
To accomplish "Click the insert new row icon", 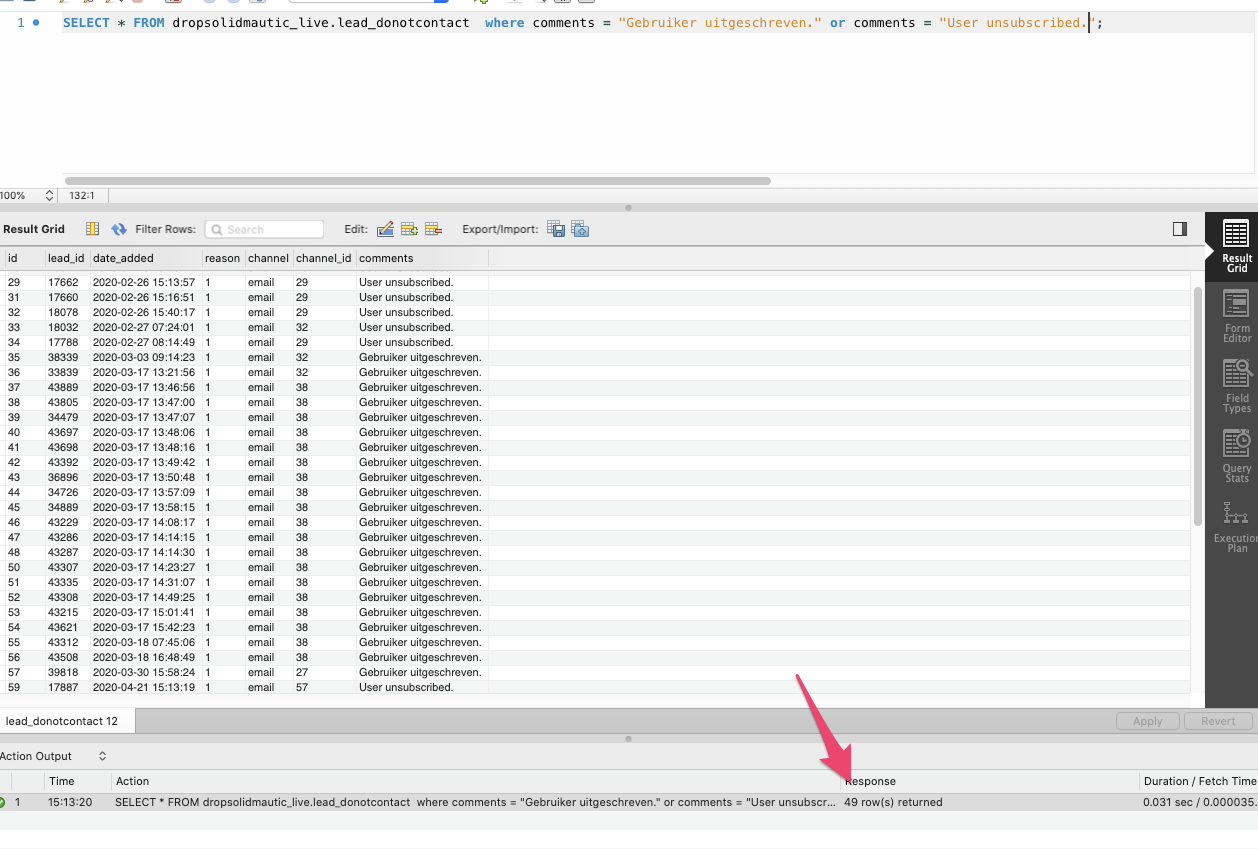I will click(409, 228).
